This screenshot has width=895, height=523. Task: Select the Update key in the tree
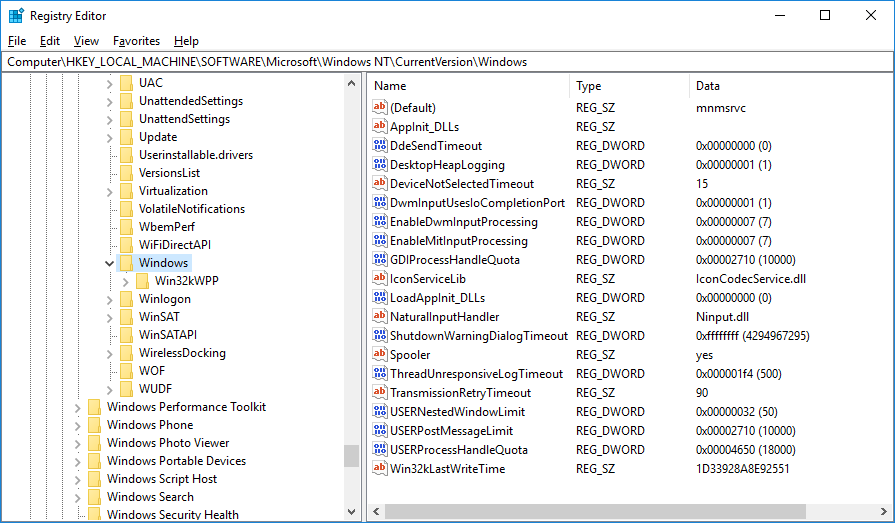tap(158, 137)
